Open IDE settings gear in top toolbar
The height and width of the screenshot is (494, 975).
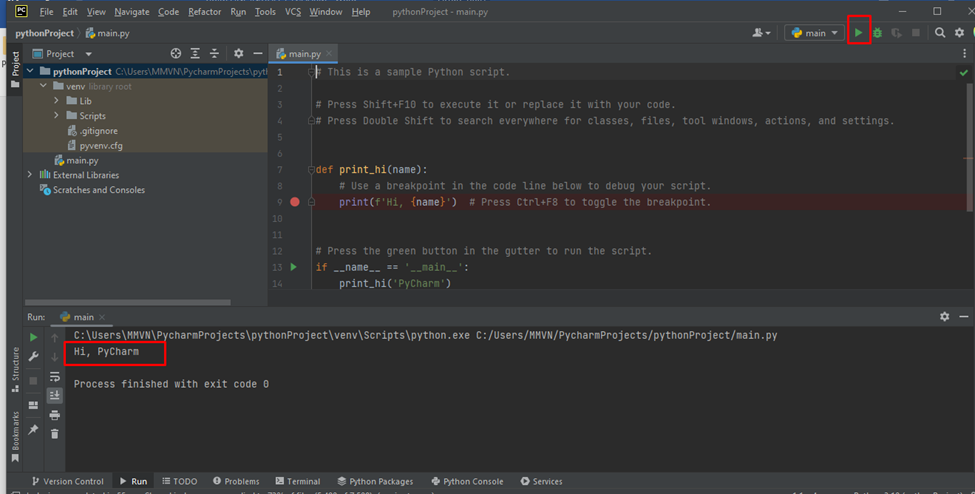[959, 33]
